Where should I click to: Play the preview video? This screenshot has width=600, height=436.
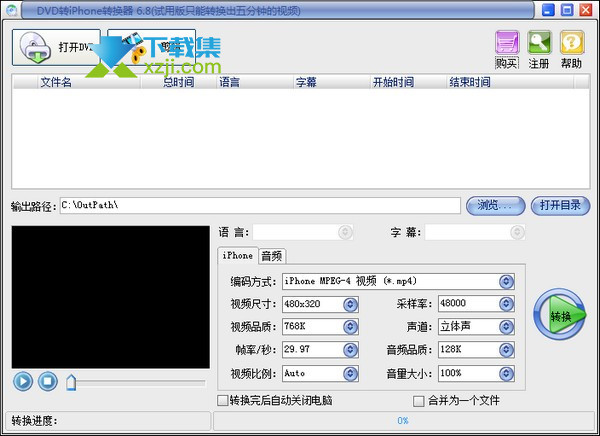[23, 381]
